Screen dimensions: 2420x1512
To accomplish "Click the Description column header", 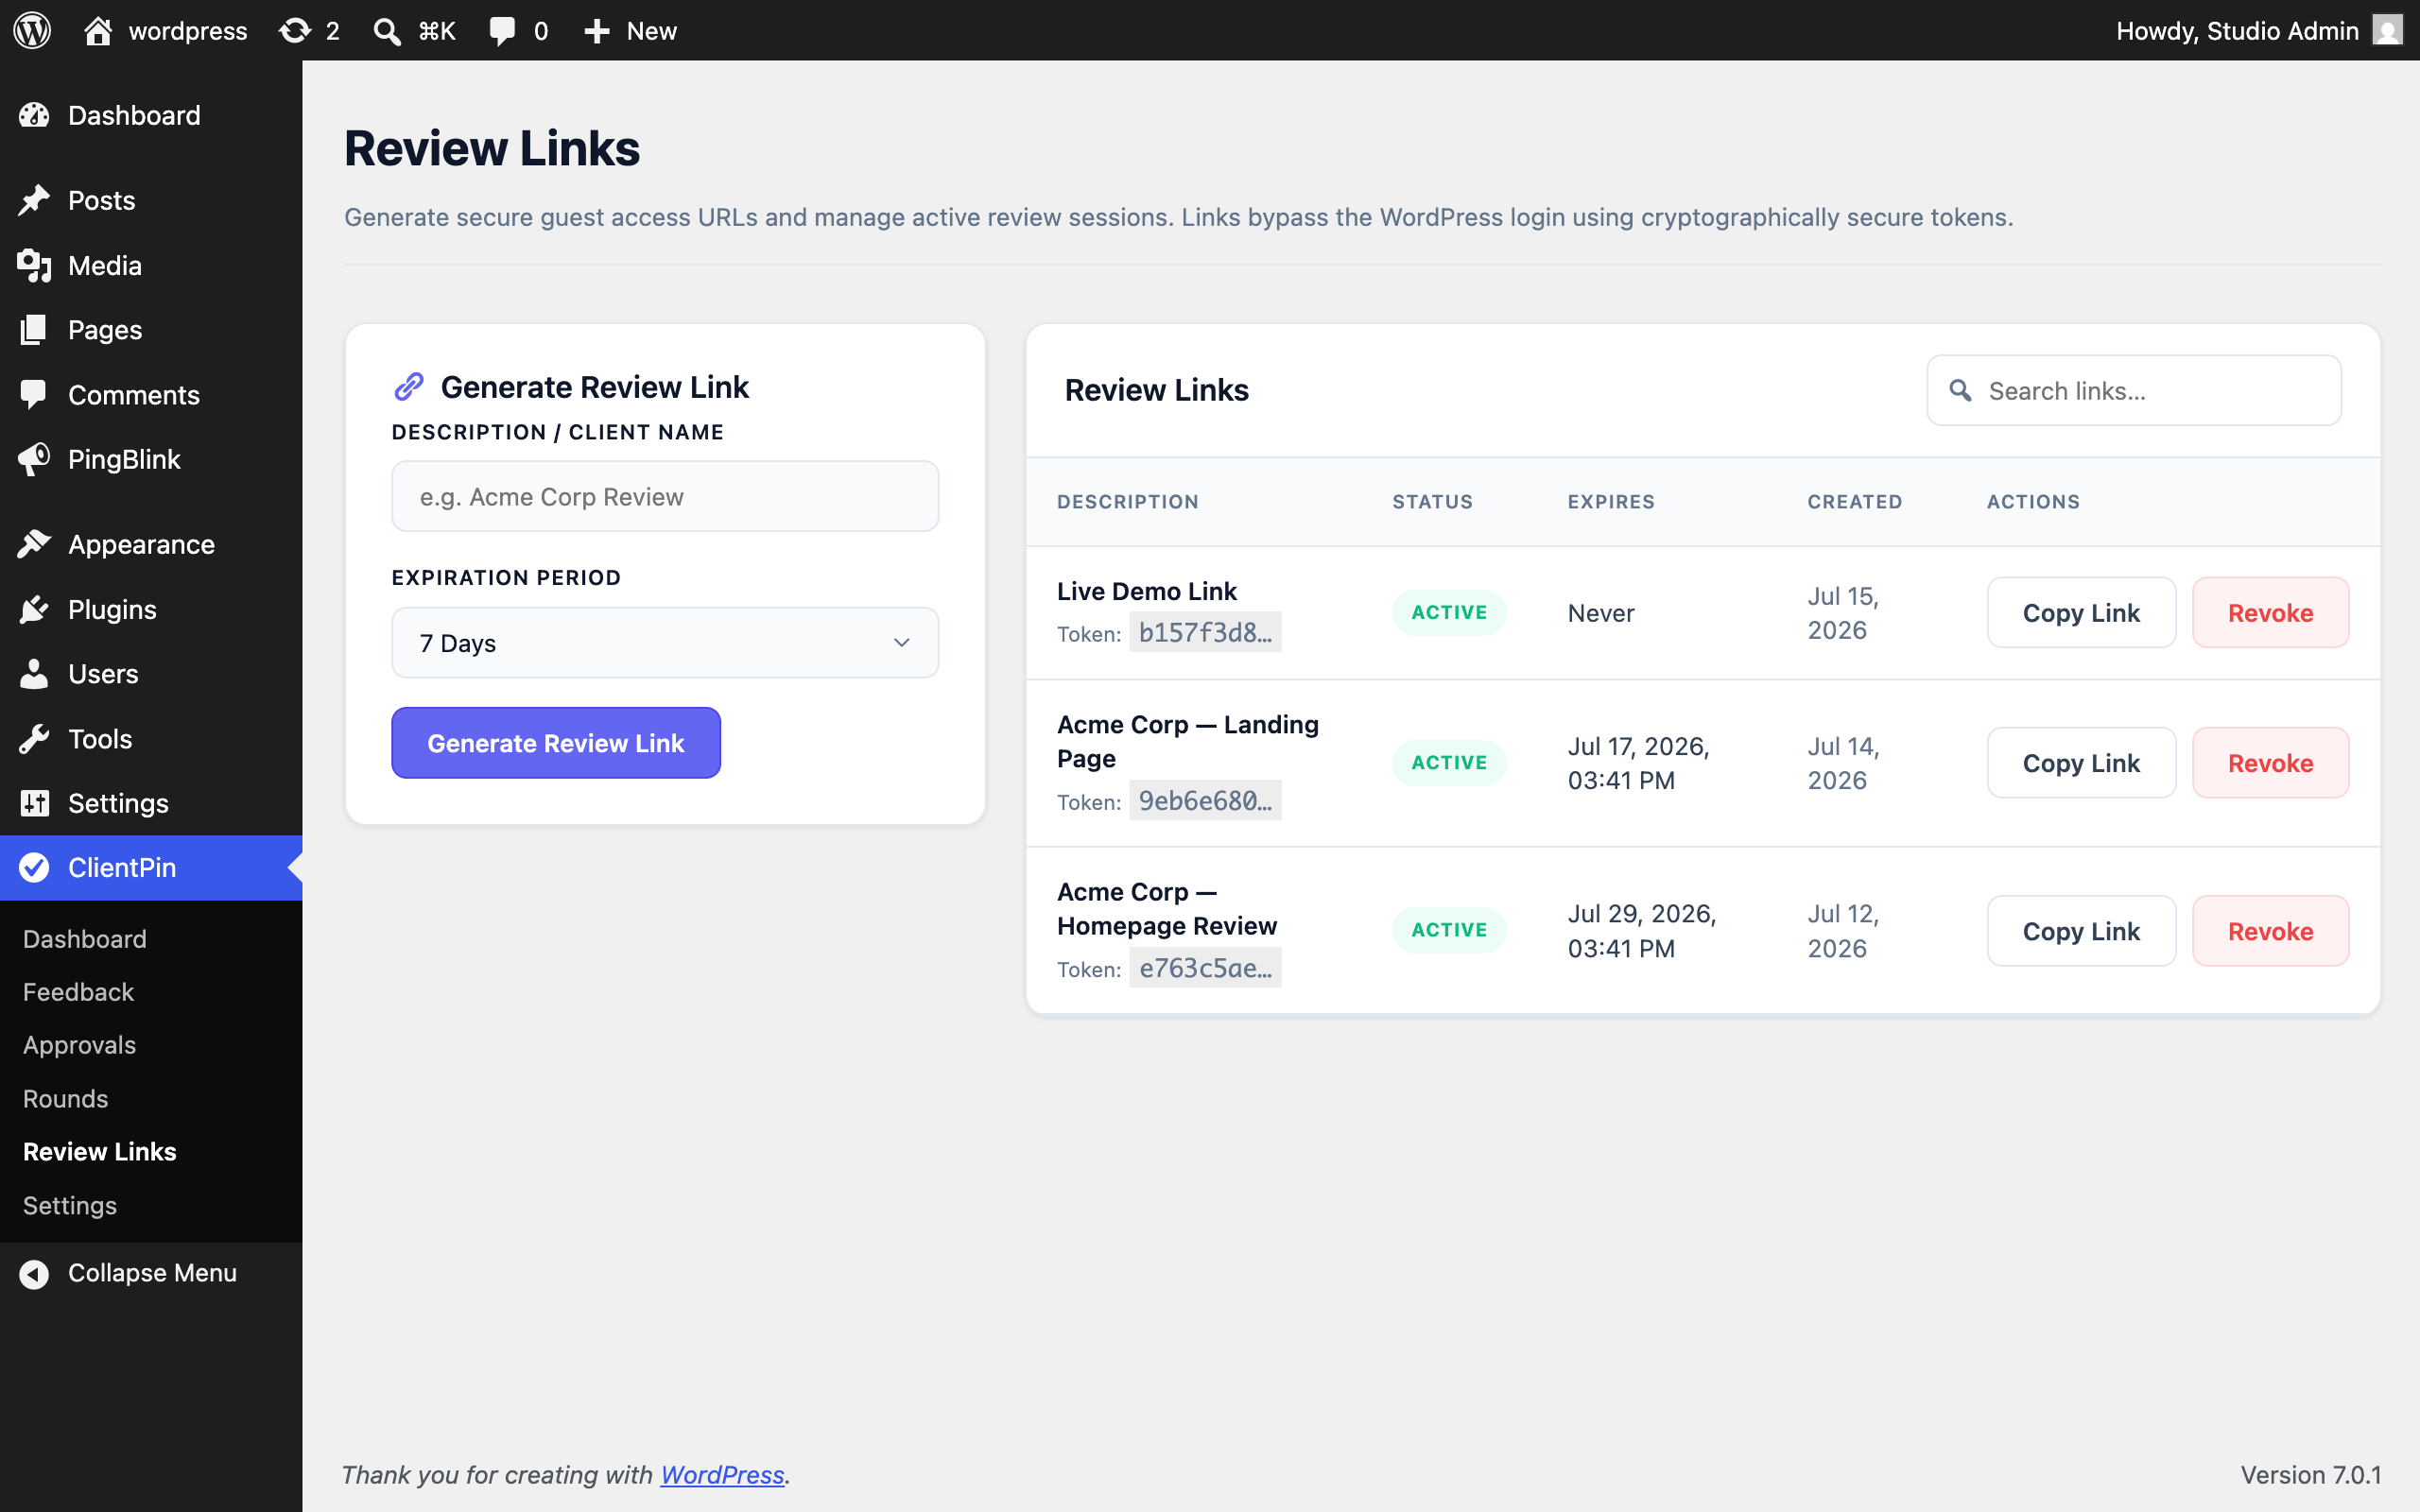I will tap(1128, 501).
